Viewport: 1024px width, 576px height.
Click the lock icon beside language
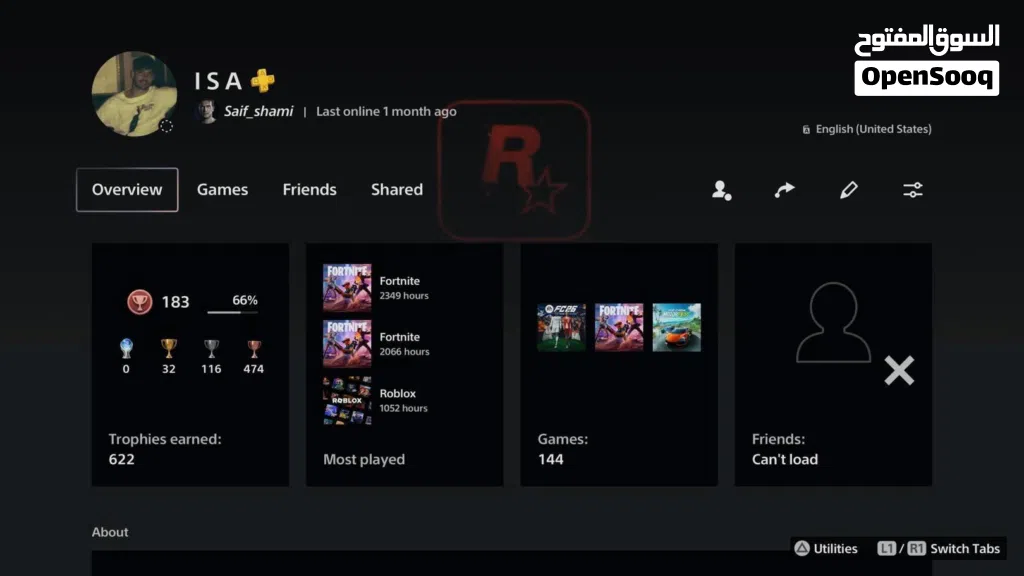click(806, 130)
